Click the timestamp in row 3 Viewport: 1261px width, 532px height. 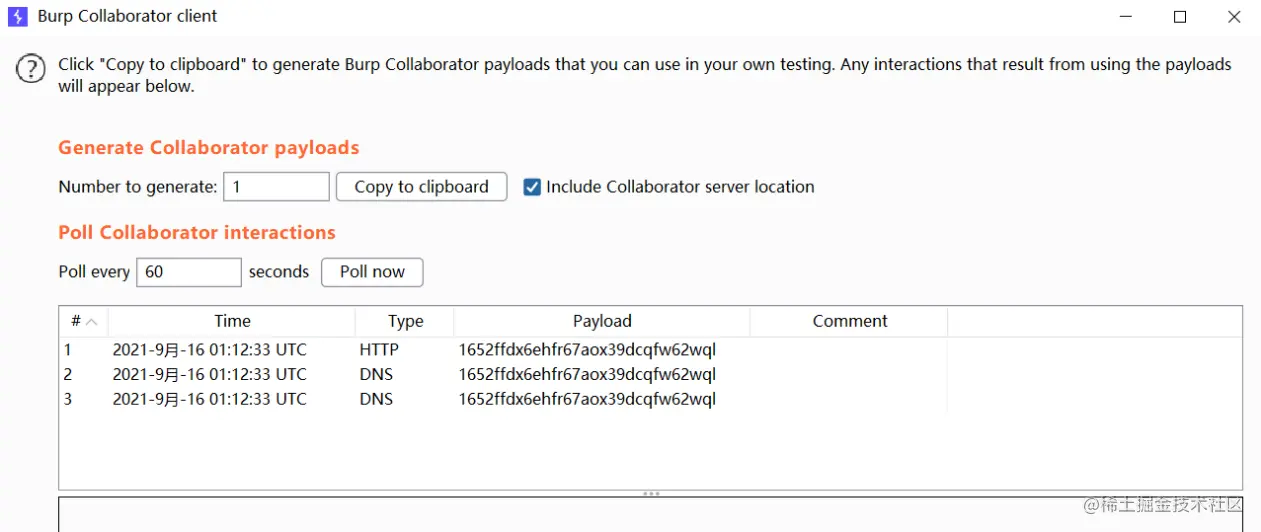(210, 399)
